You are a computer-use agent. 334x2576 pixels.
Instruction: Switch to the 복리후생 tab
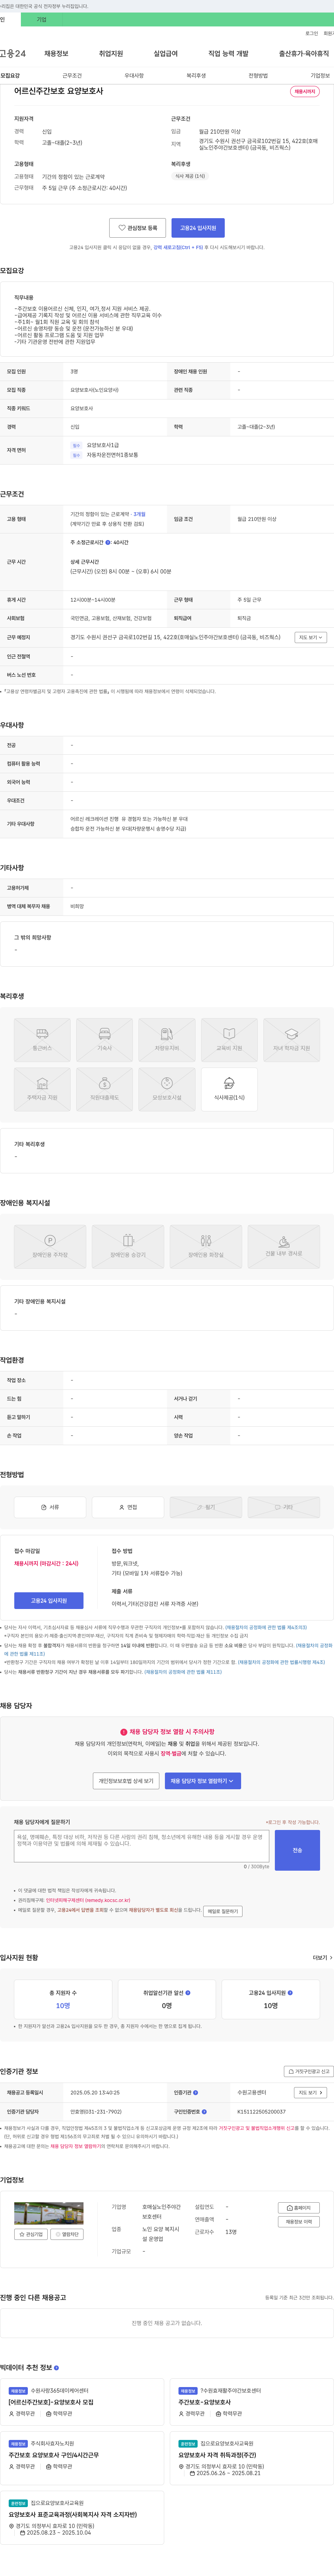click(x=196, y=75)
